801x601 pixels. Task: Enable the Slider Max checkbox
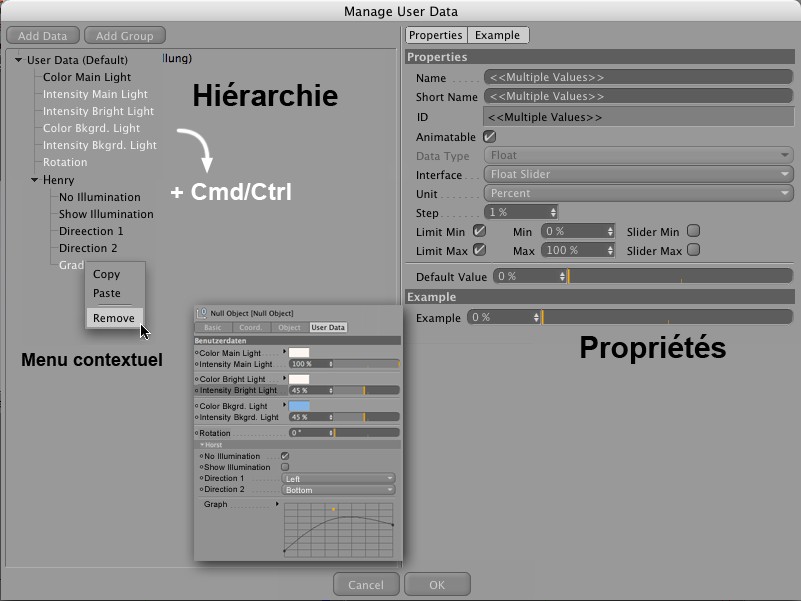pos(693,250)
